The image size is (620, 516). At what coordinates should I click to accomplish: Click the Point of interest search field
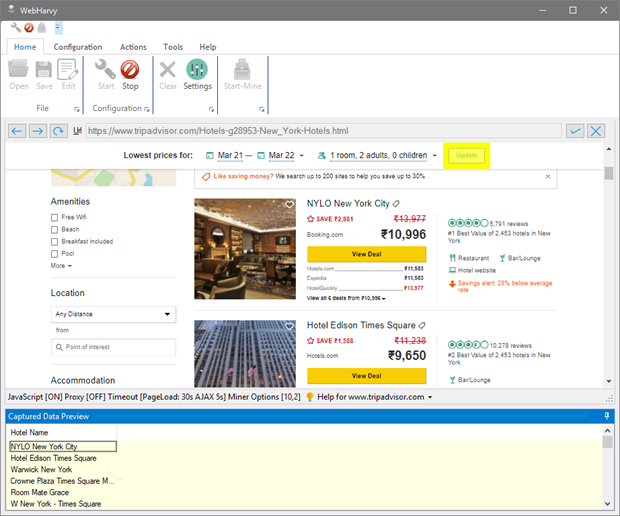(x=113, y=347)
